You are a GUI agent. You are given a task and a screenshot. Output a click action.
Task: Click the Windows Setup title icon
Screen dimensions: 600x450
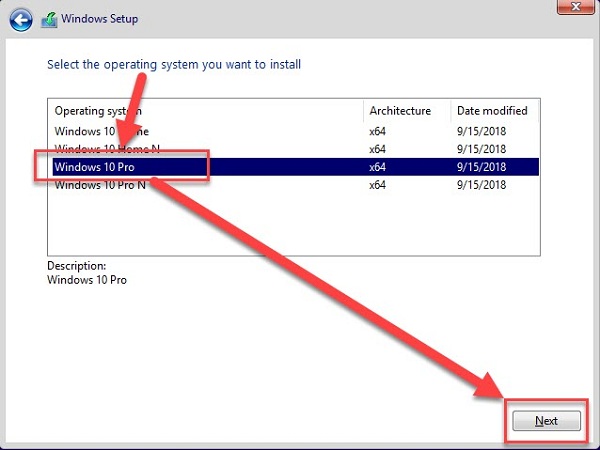click(49, 19)
